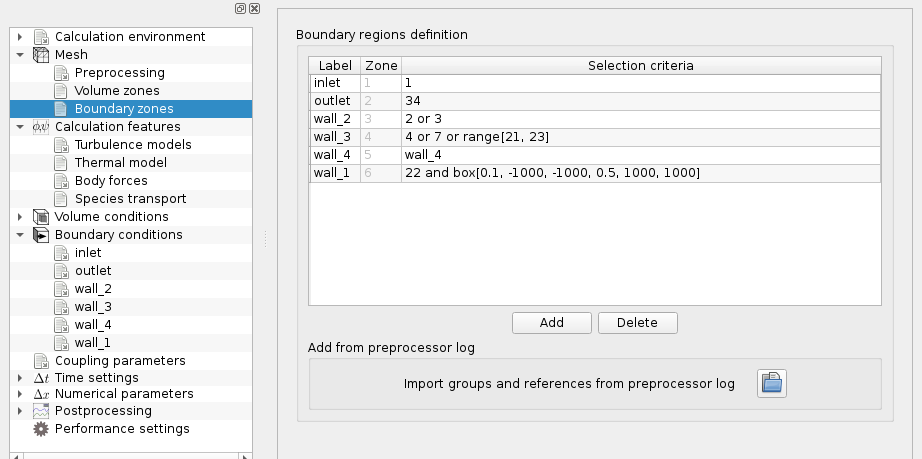Viewport: 922px width, 459px height.
Task: Open Preprocessing page in tree
Action: click(x=119, y=73)
